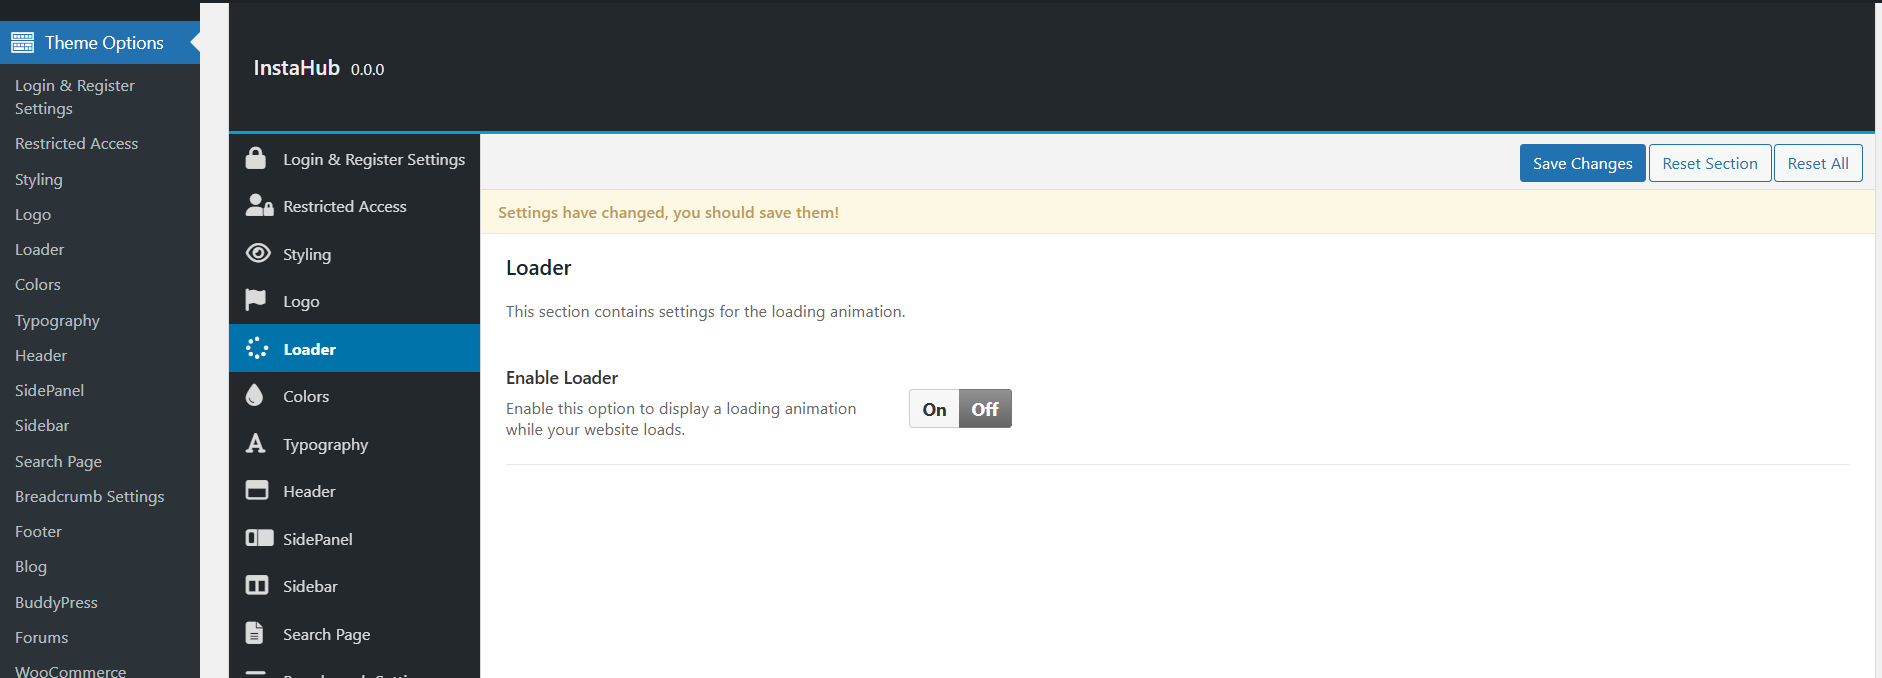The image size is (1882, 678).
Task: Open Footer settings in the left admin menu
Action: (x=38, y=532)
